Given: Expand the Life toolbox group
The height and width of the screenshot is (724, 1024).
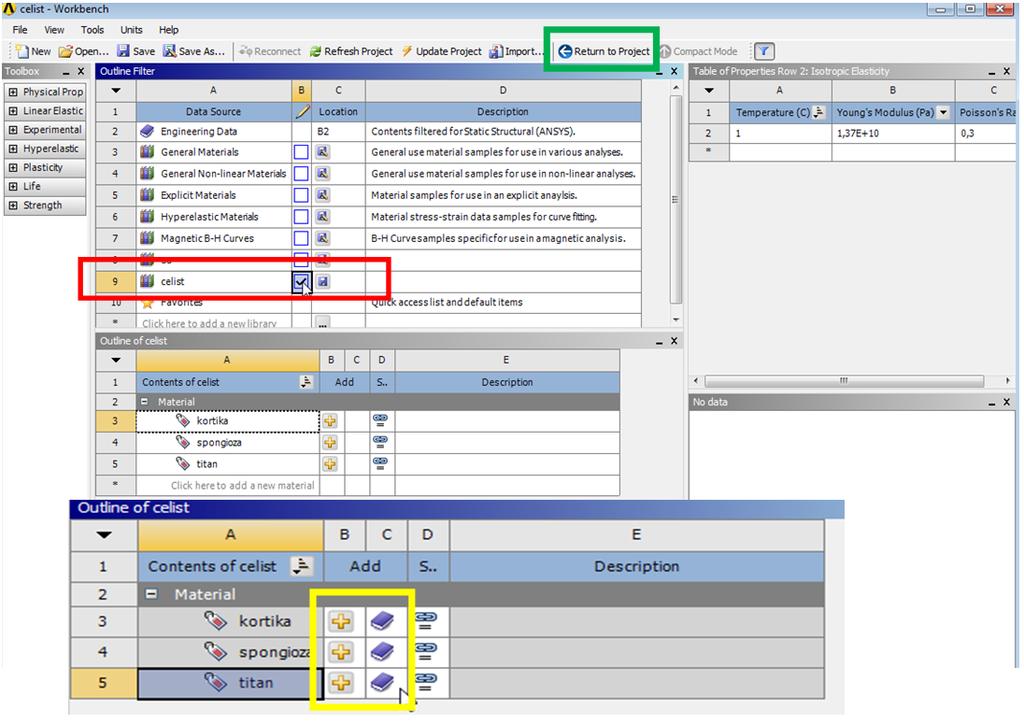Looking at the screenshot, I should 12,187.
